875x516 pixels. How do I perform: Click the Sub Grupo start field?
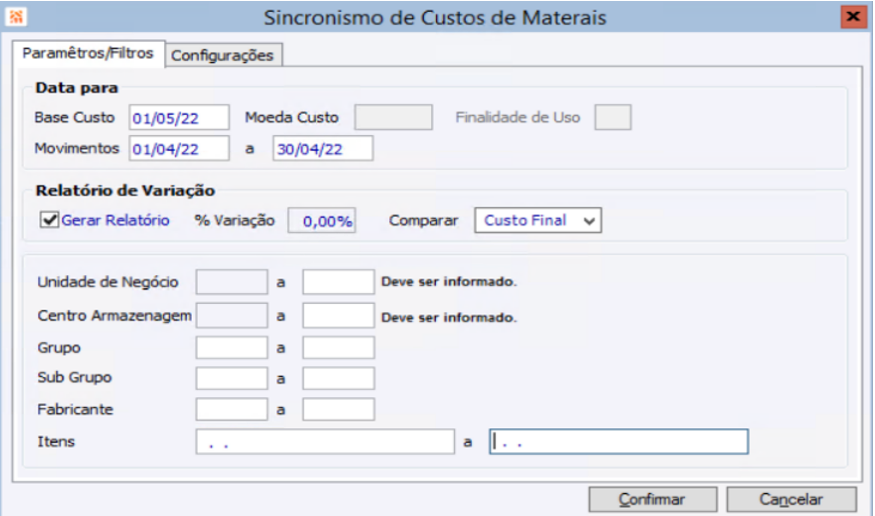coord(232,378)
